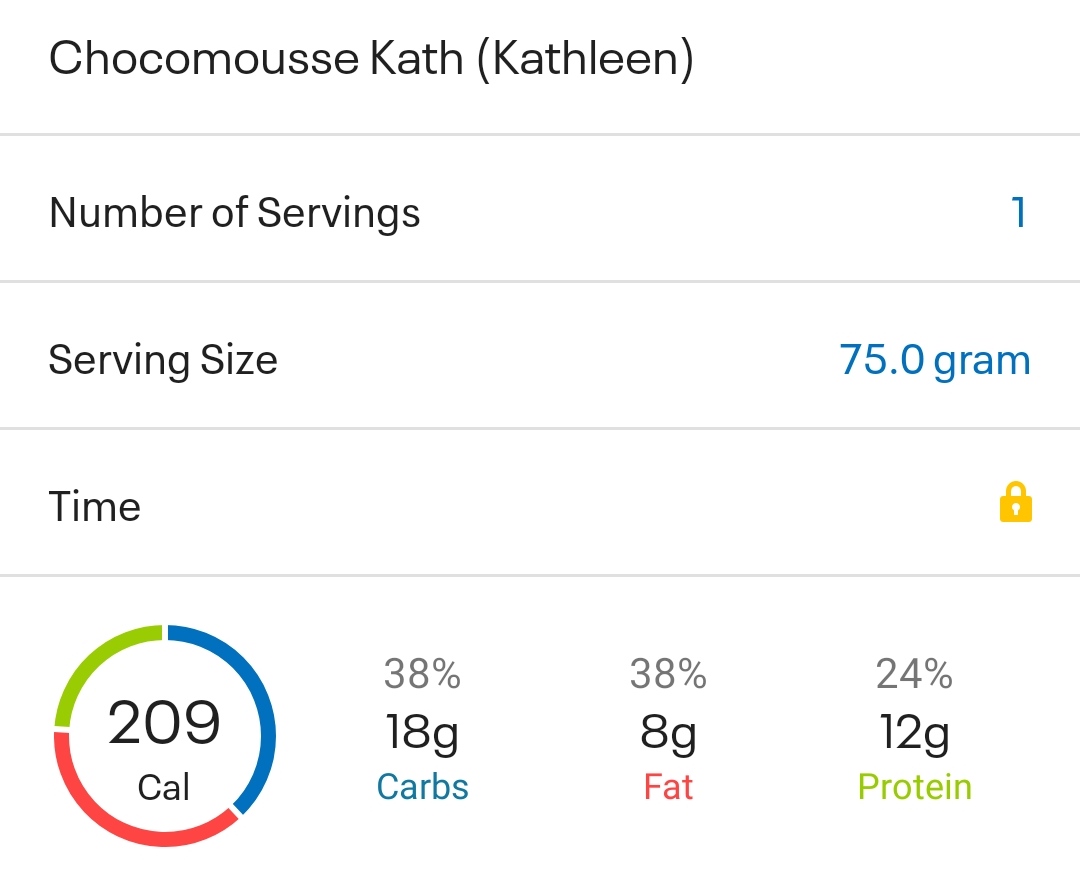
Task: Edit the number of servings value 1
Action: (x=1018, y=212)
